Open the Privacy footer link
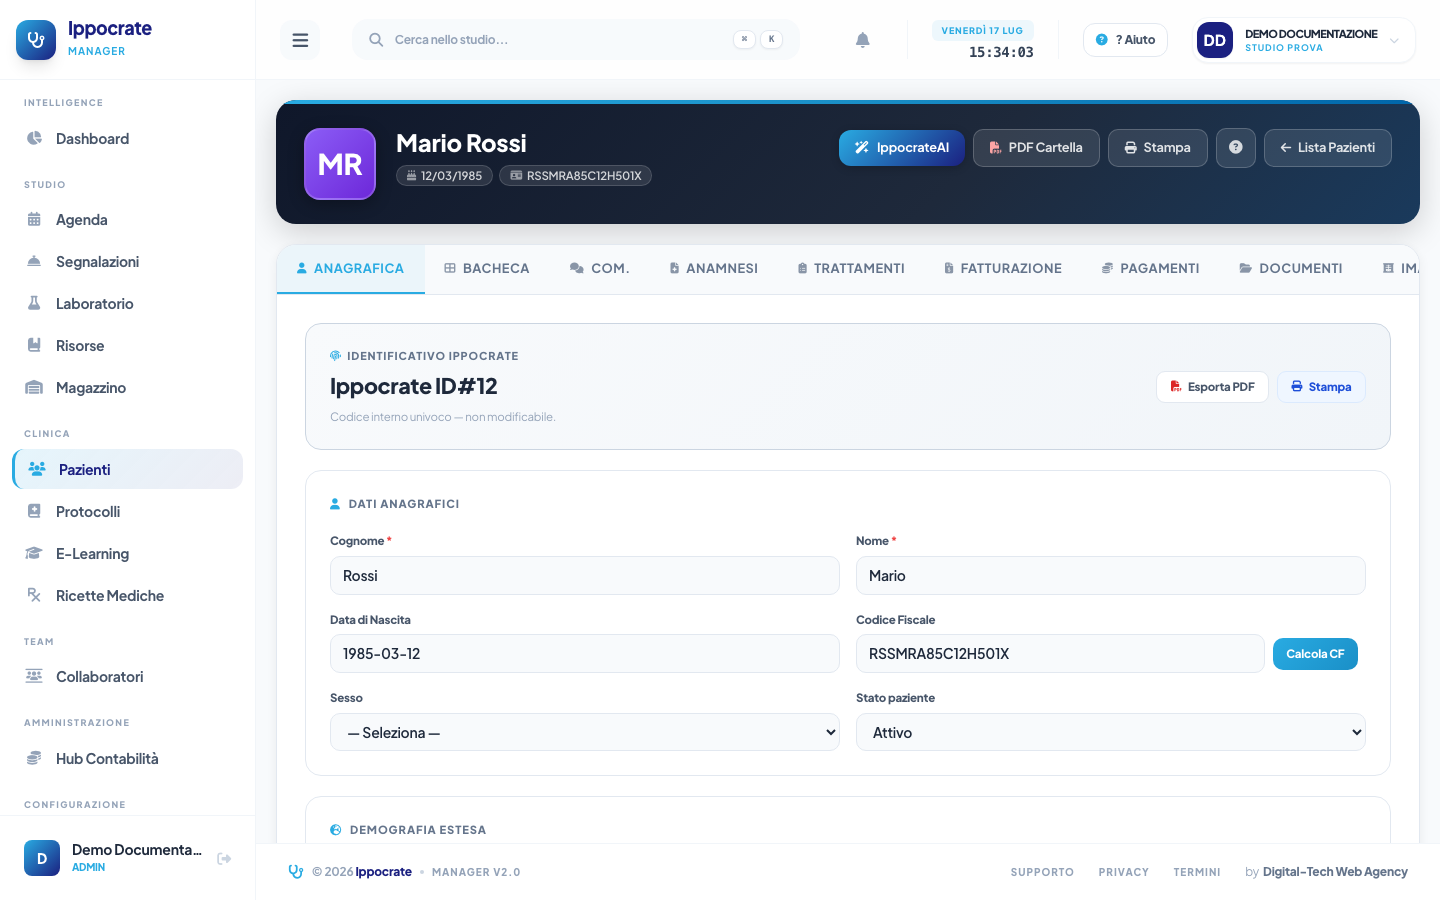This screenshot has width=1440, height=900. click(1123, 872)
